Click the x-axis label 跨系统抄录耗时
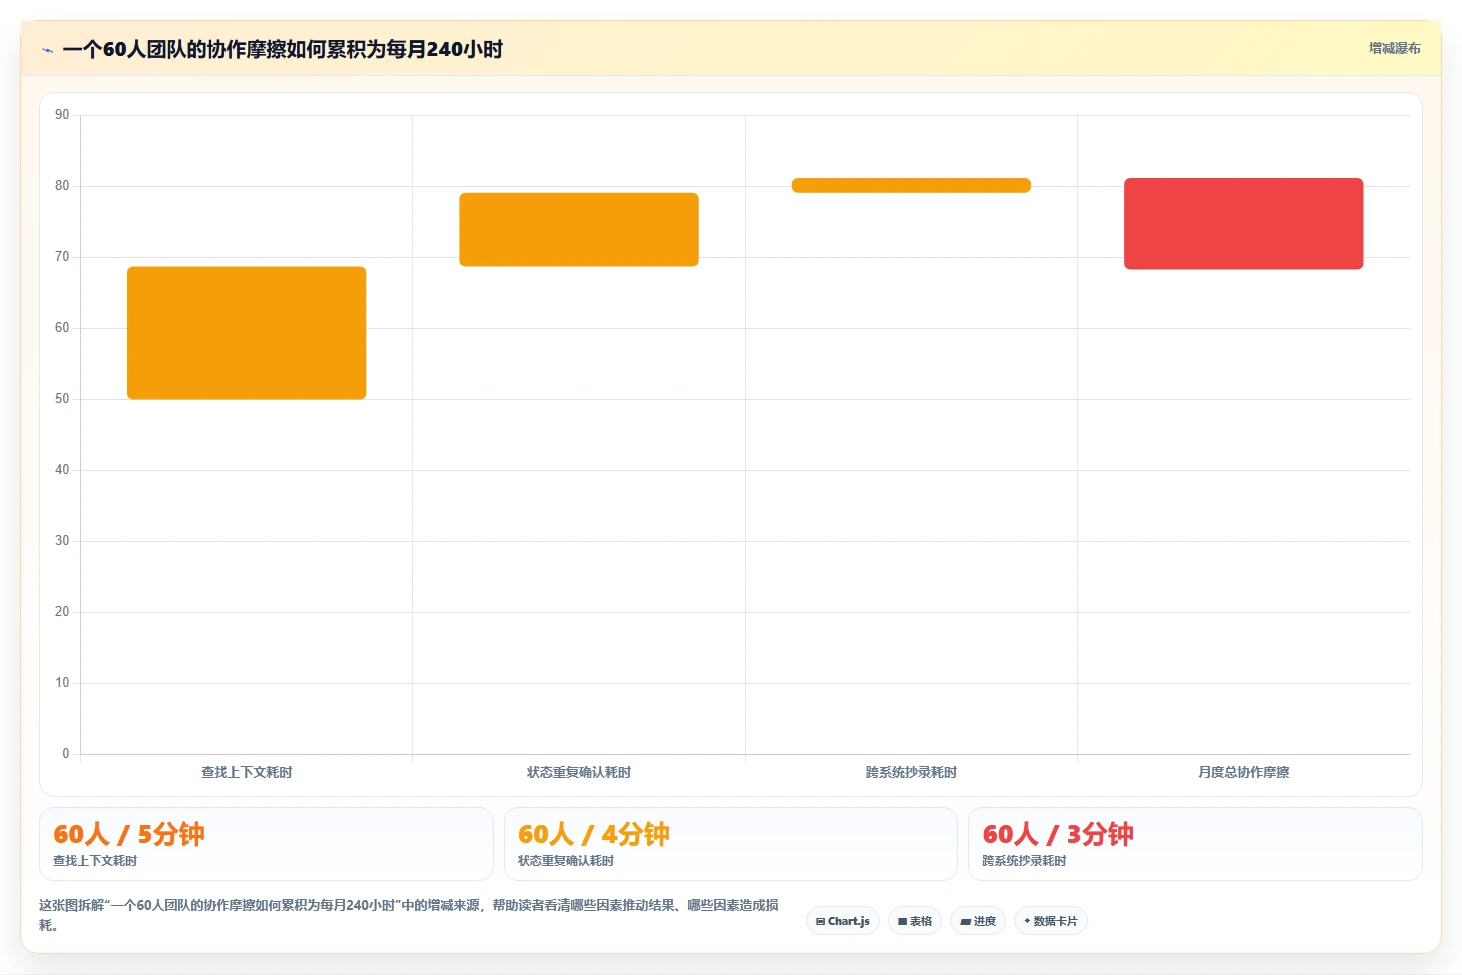Image resolution: width=1462 pixels, height=975 pixels. tap(911, 772)
